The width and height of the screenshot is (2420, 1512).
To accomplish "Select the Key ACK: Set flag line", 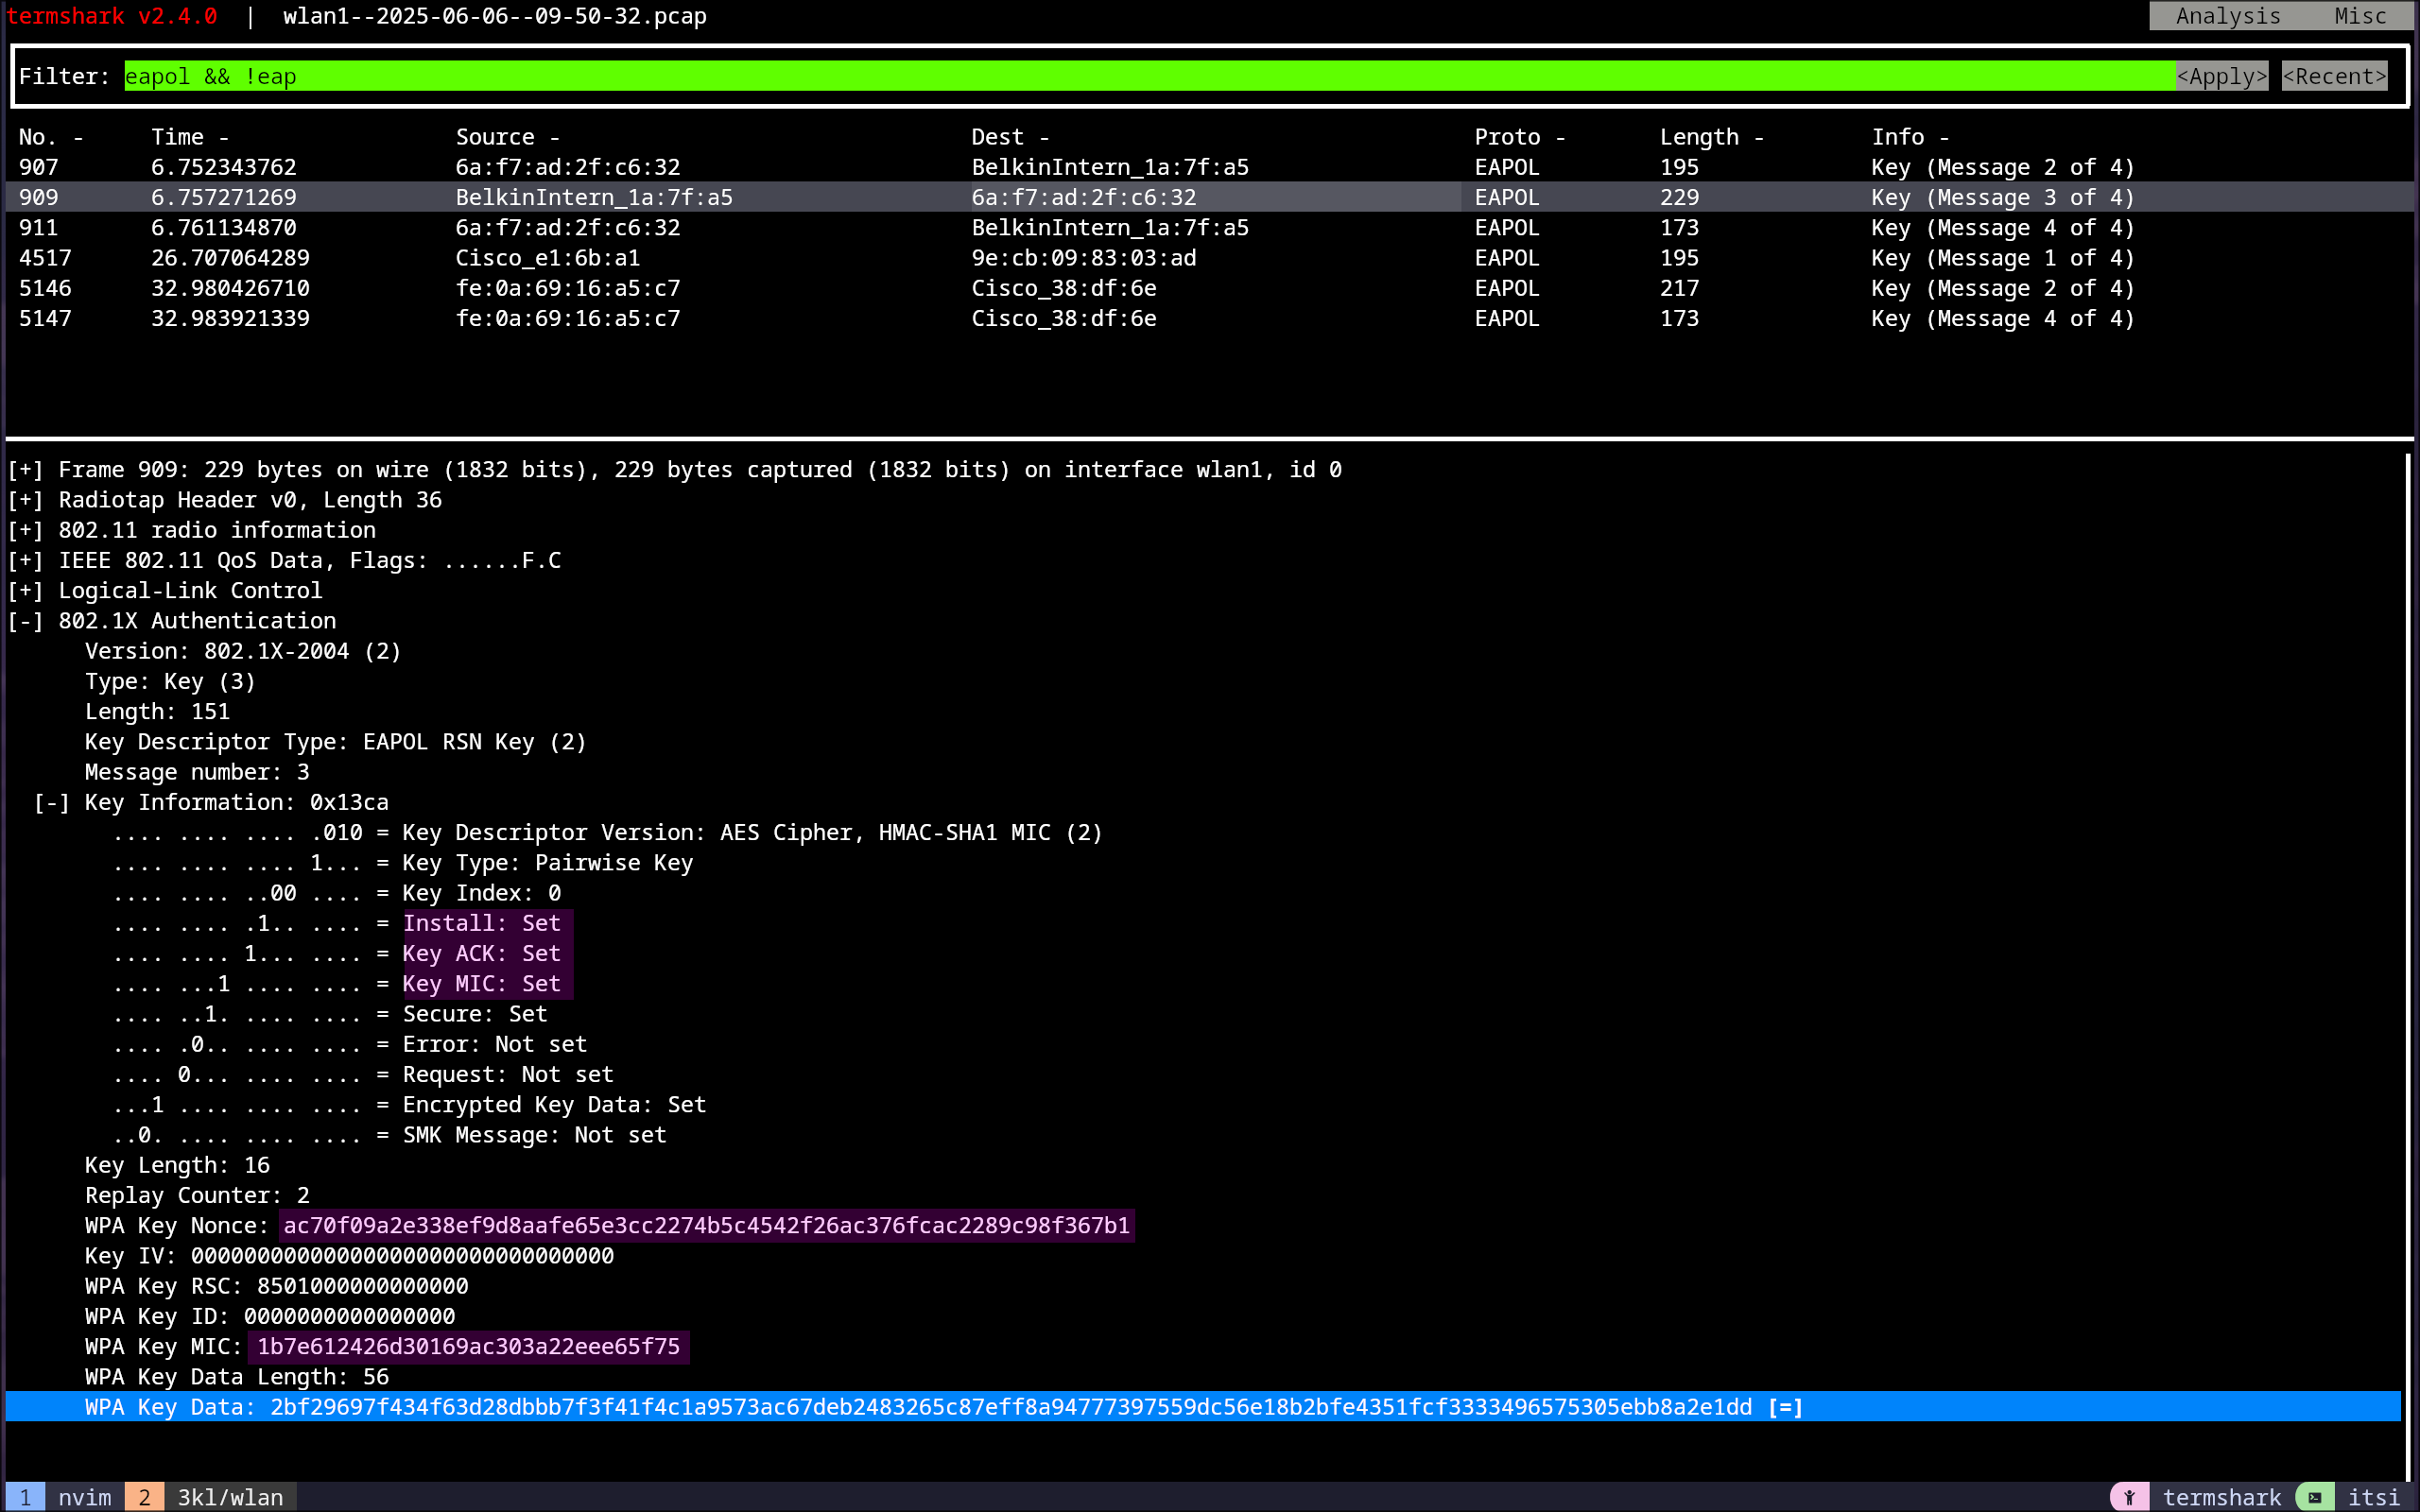I will [x=337, y=954].
